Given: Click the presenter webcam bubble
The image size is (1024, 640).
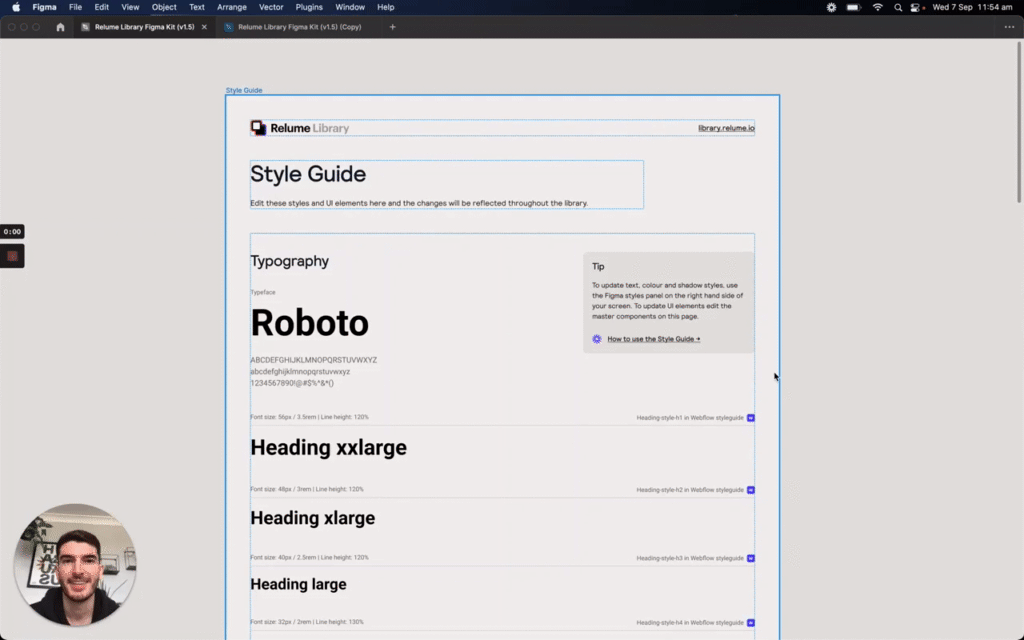Looking at the screenshot, I should 75,564.
